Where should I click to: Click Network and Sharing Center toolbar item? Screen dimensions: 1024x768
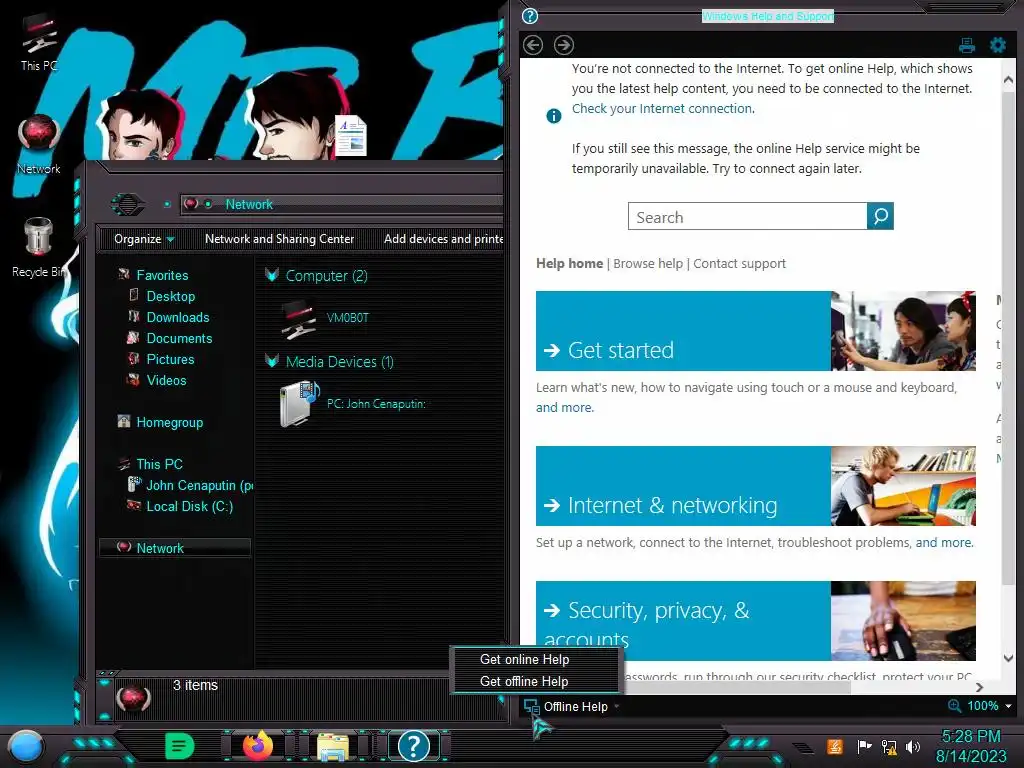pos(280,239)
